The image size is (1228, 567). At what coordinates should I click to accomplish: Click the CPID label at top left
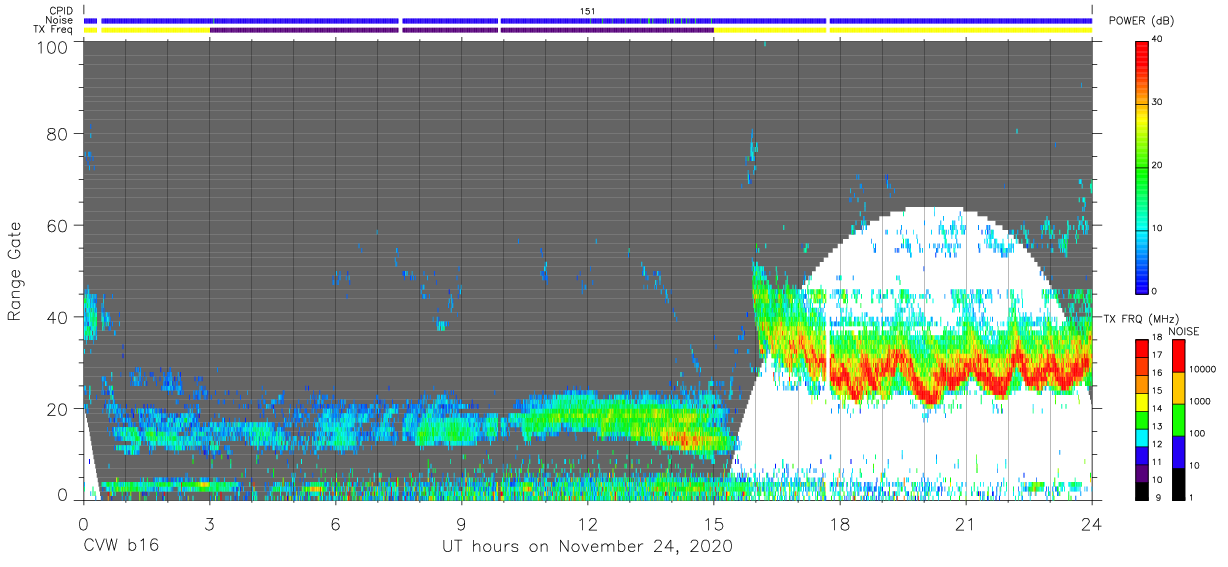tap(61, 11)
